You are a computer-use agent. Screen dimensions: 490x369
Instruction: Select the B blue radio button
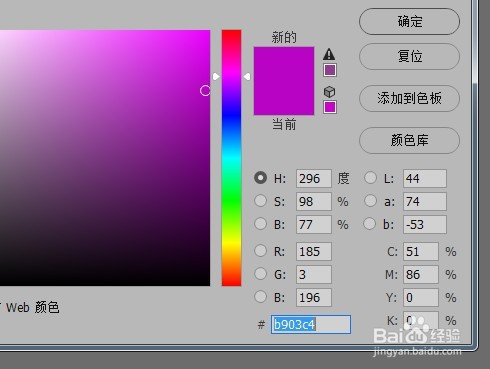260,296
